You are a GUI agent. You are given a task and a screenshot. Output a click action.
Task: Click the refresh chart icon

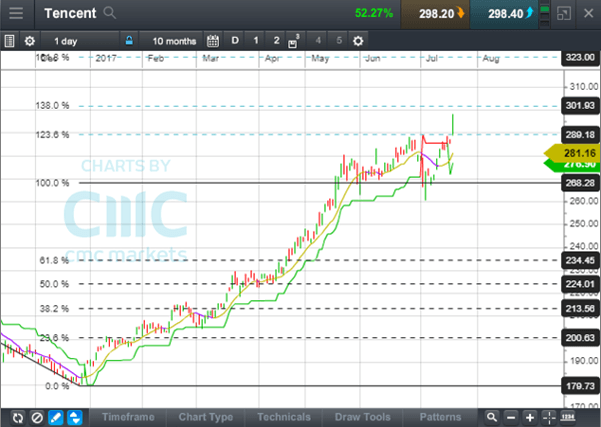tap(18, 417)
